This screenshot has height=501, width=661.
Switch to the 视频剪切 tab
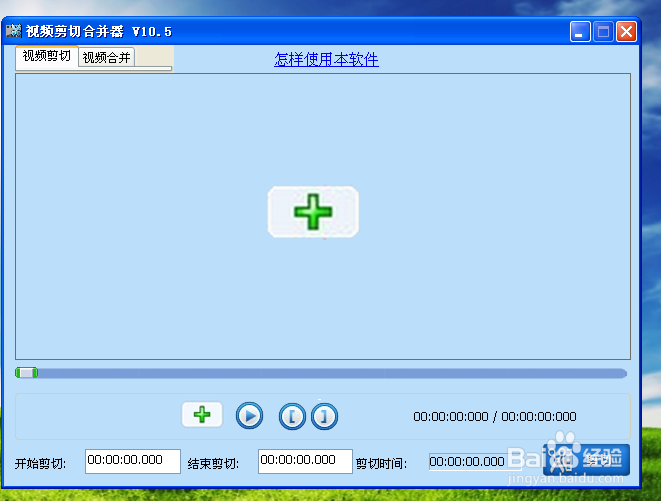click(x=47, y=56)
